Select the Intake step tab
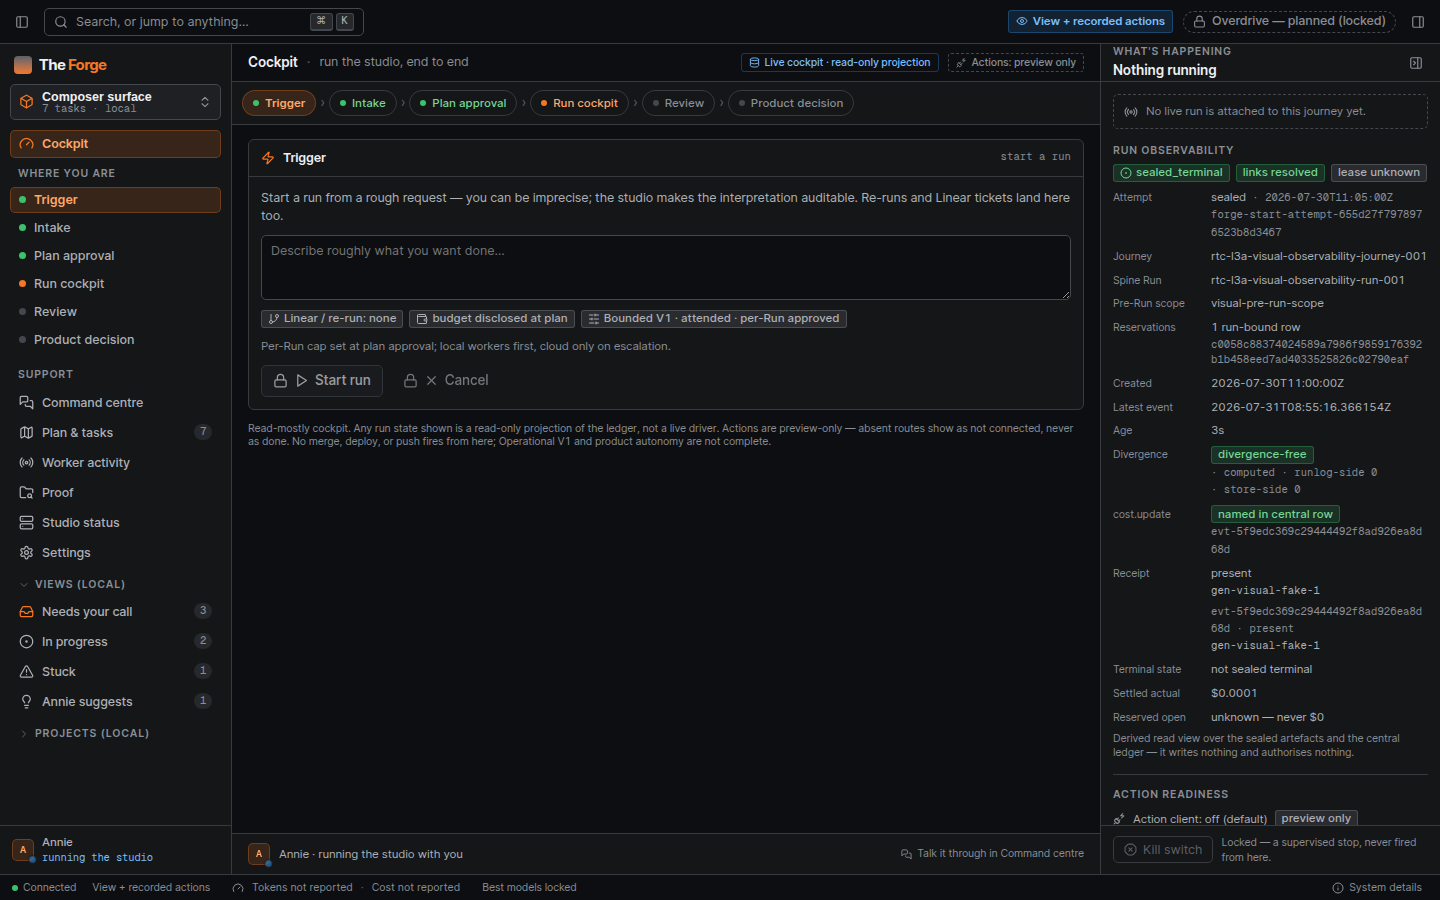1440x900 pixels. (363, 103)
